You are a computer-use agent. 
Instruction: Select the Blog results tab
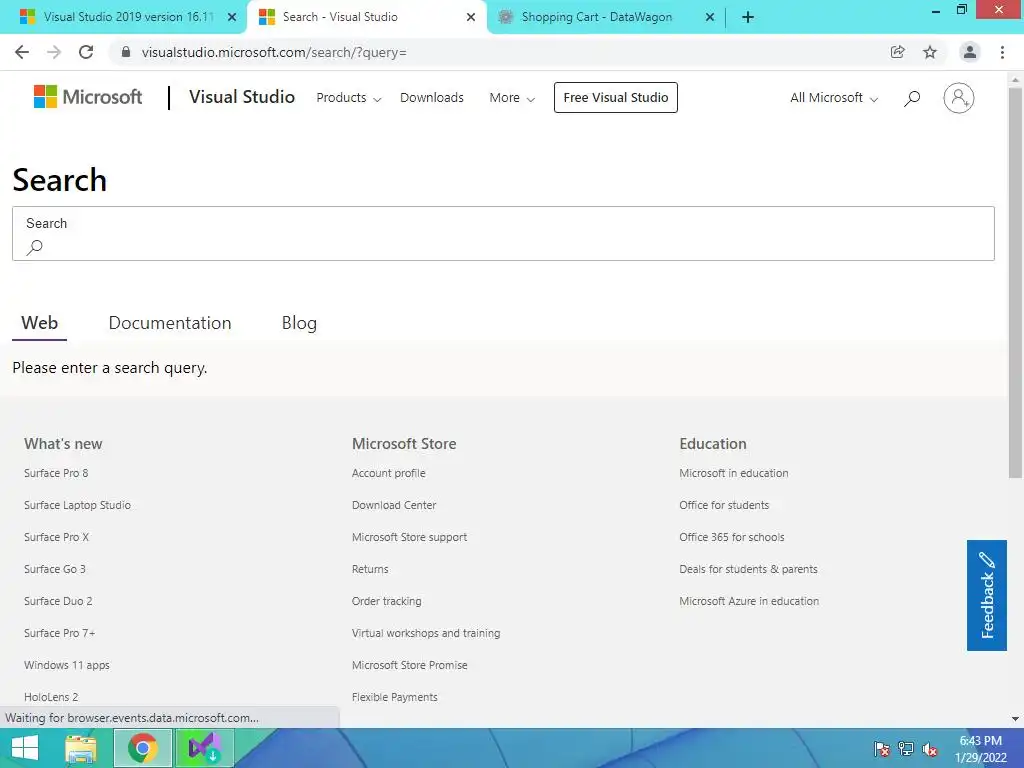pyautogui.click(x=299, y=323)
